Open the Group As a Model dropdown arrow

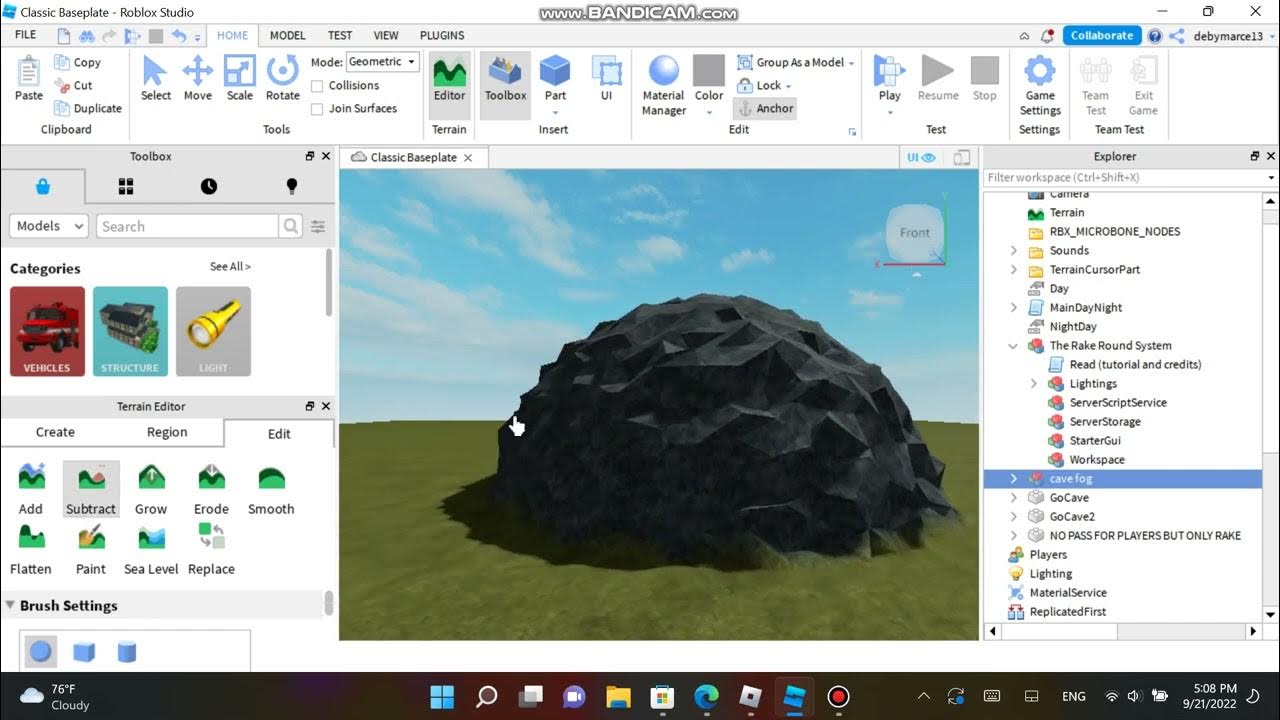(x=852, y=63)
